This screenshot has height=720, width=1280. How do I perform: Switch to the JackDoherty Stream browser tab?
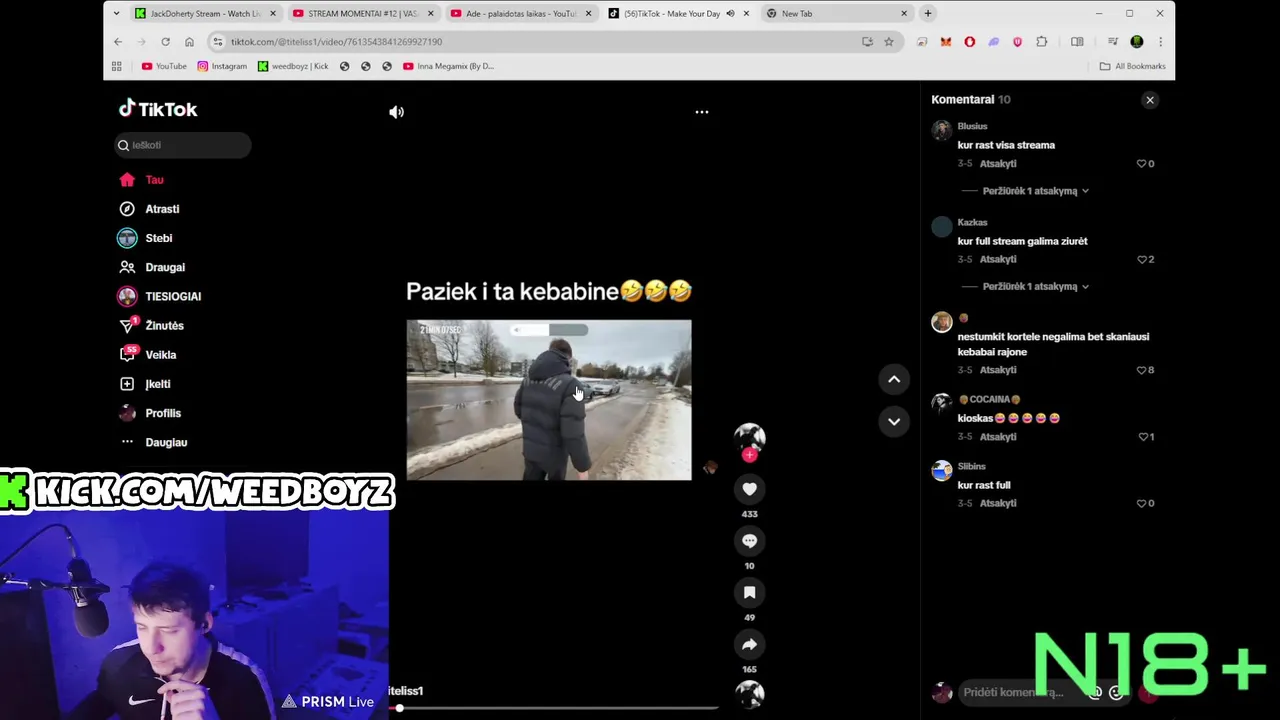(x=206, y=14)
